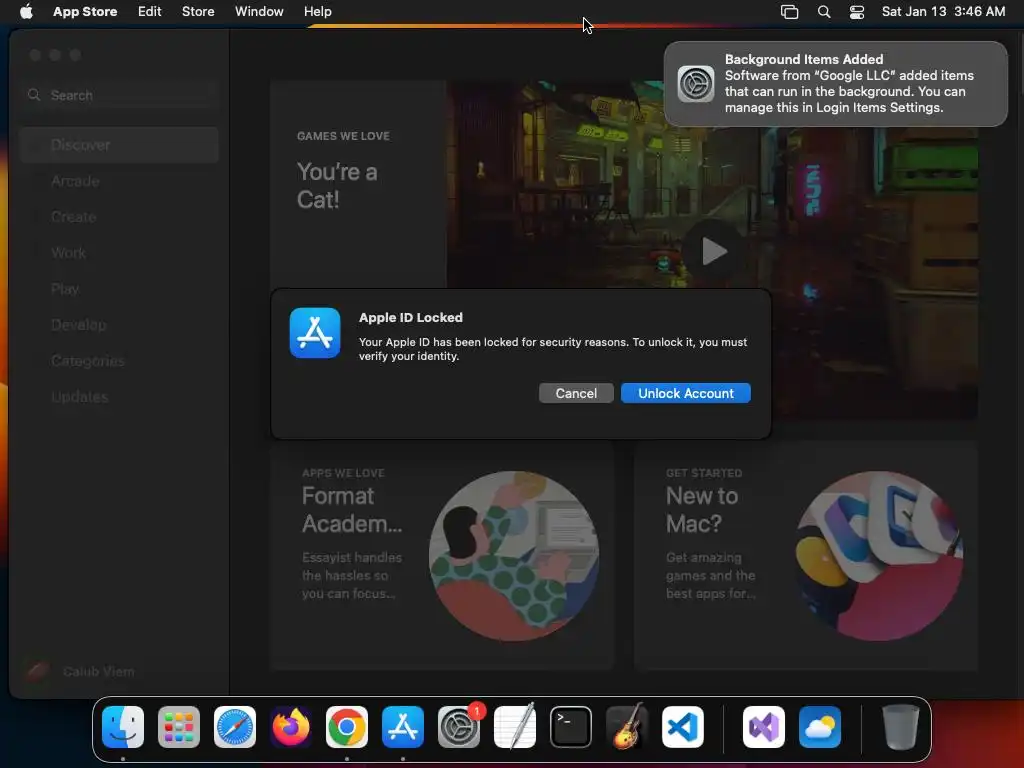Select Updates in sidebar

point(119,396)
